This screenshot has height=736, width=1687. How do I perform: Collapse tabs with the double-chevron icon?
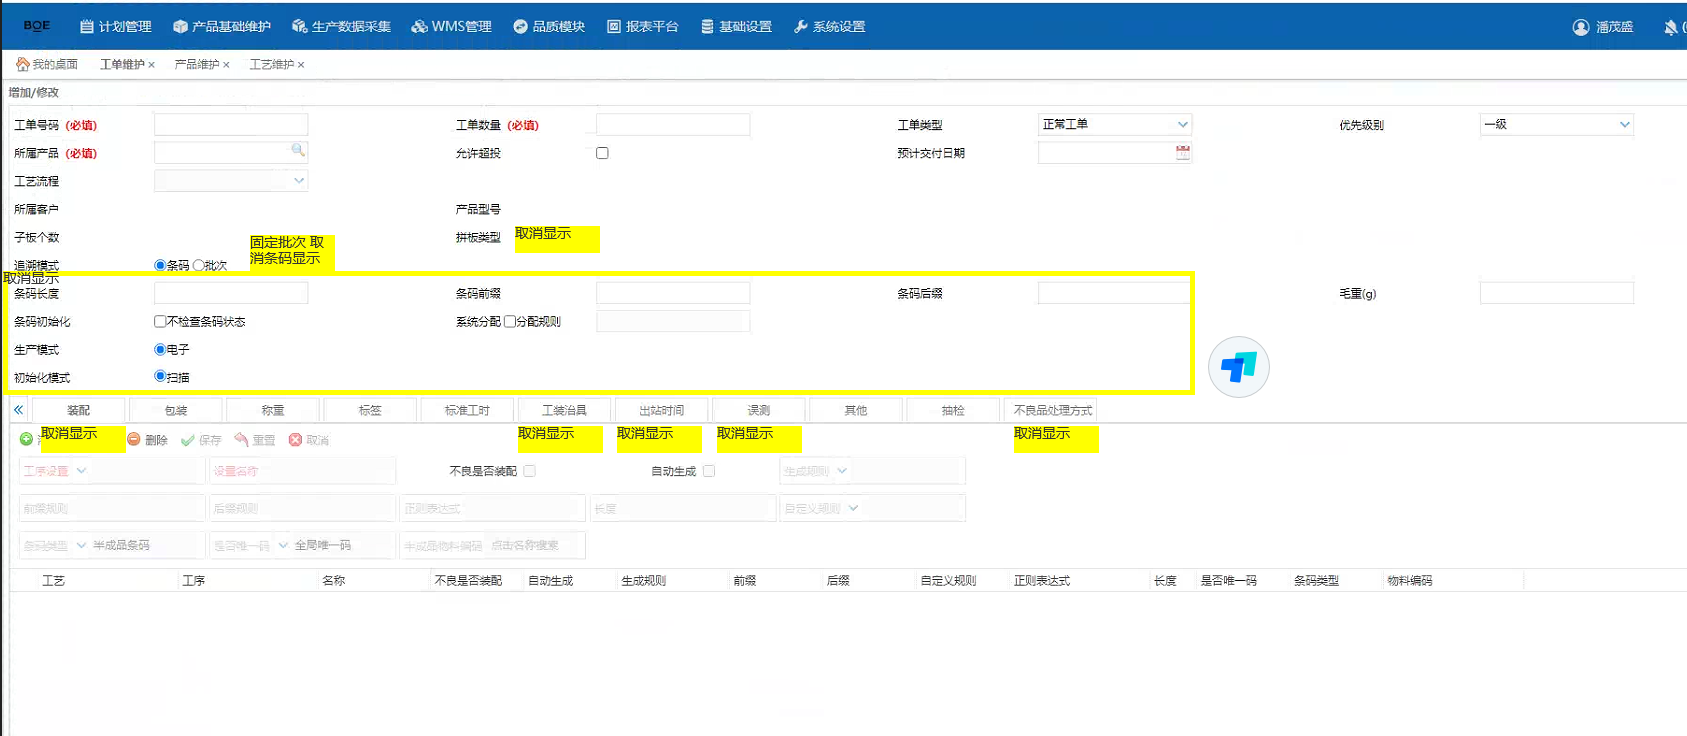coord(18,410)
